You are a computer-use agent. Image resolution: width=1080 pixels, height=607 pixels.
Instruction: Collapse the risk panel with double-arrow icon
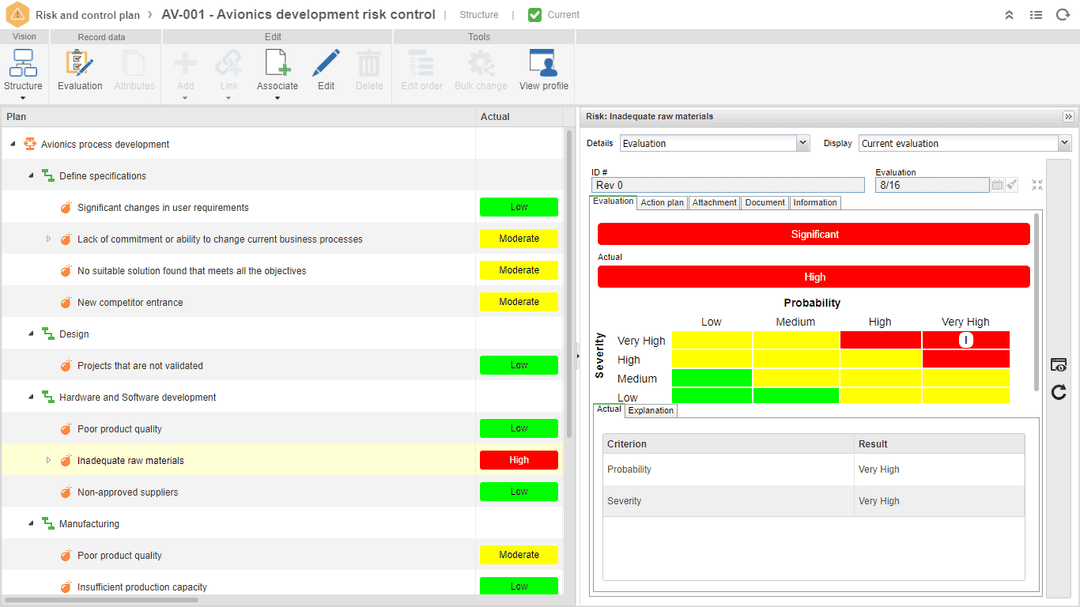[1068, 117]
